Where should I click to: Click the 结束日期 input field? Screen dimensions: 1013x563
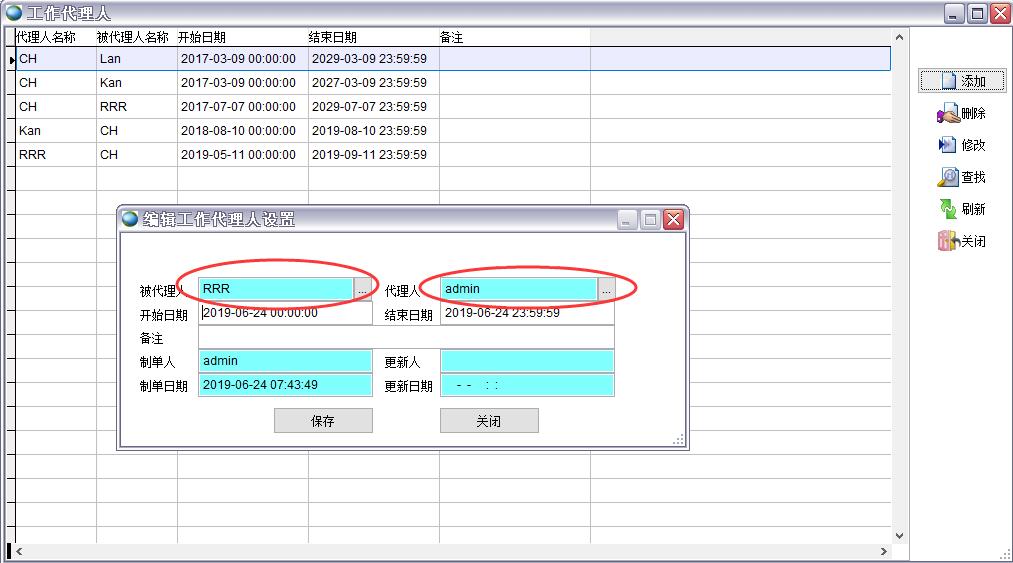click(527, 314)
